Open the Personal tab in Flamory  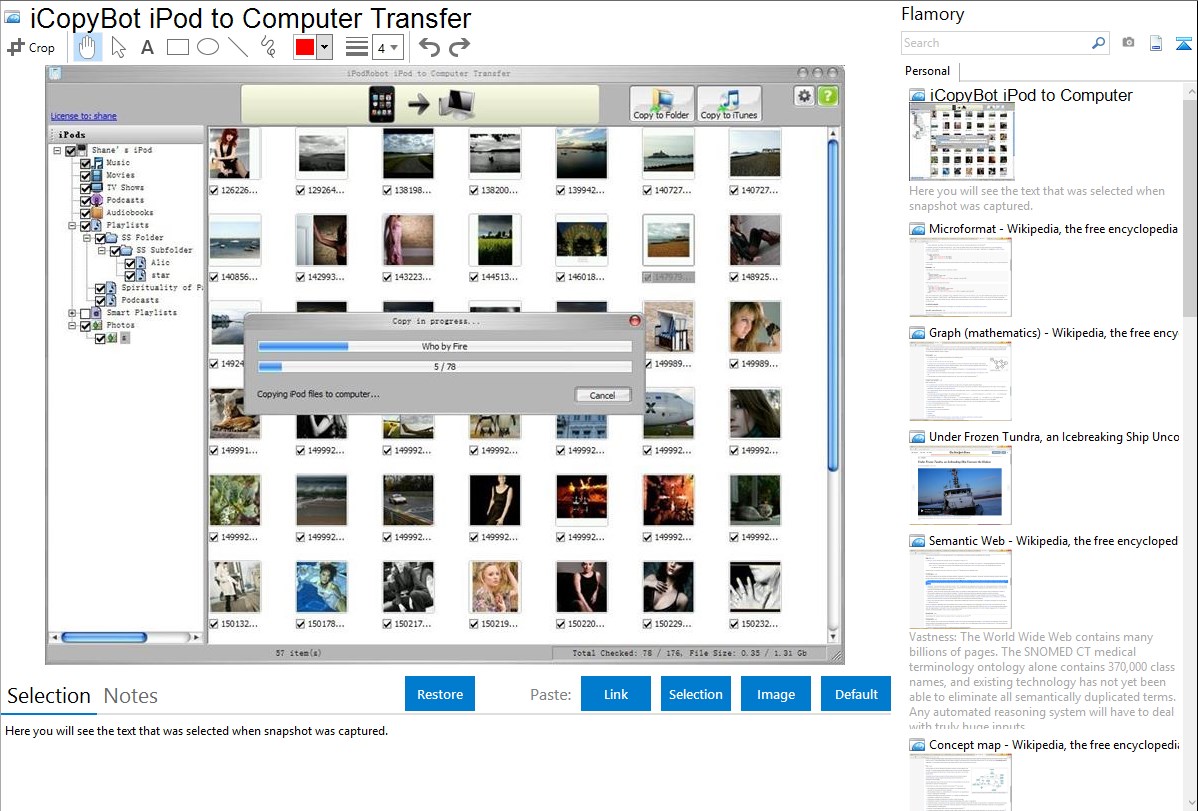click(x=928, y=71)
